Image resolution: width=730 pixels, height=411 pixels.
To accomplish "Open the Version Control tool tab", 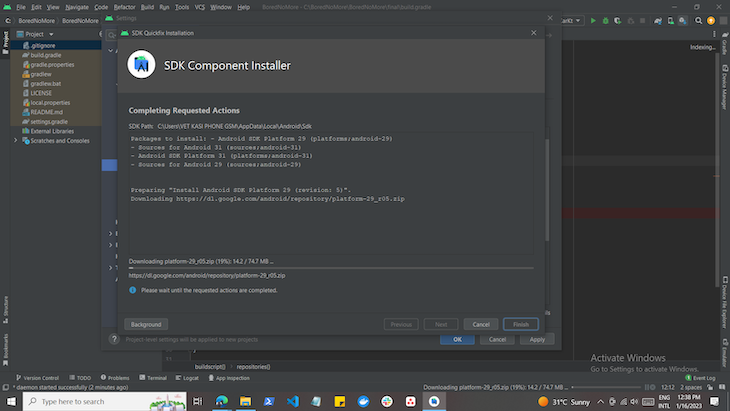I will [37, 378].
